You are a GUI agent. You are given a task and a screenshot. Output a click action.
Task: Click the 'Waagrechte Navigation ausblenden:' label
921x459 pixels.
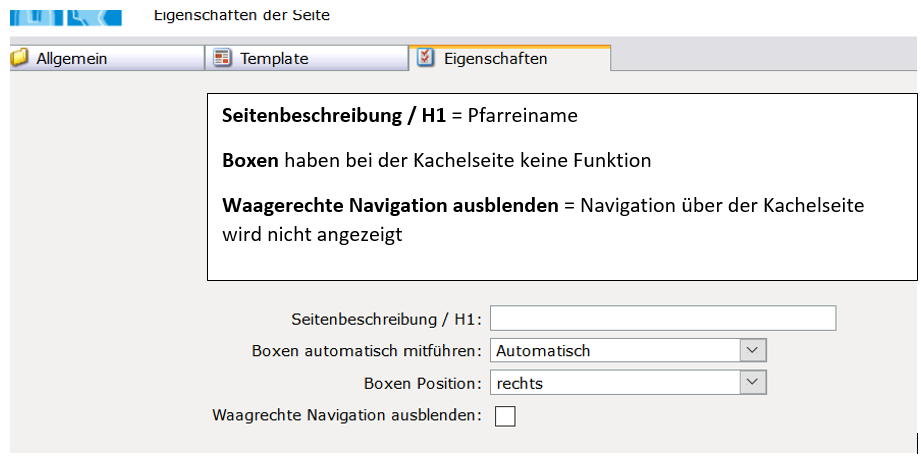click(x=347, y=416)
